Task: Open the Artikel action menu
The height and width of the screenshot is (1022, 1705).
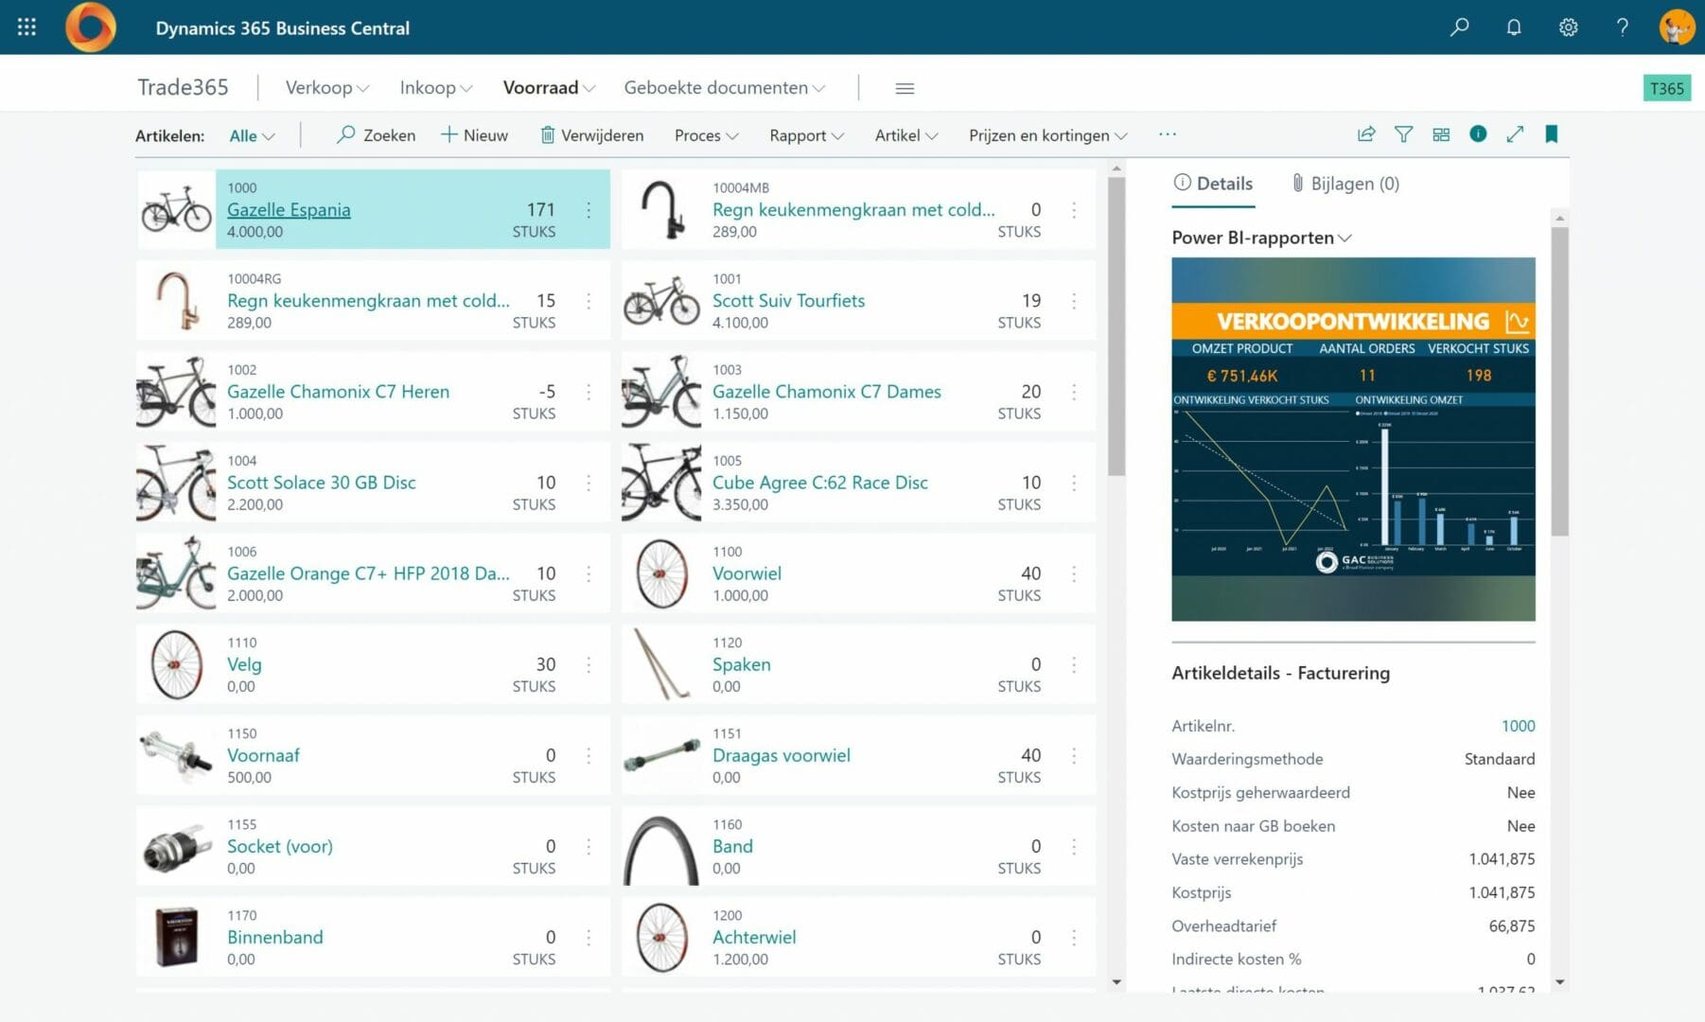Action: pos(906,136)
